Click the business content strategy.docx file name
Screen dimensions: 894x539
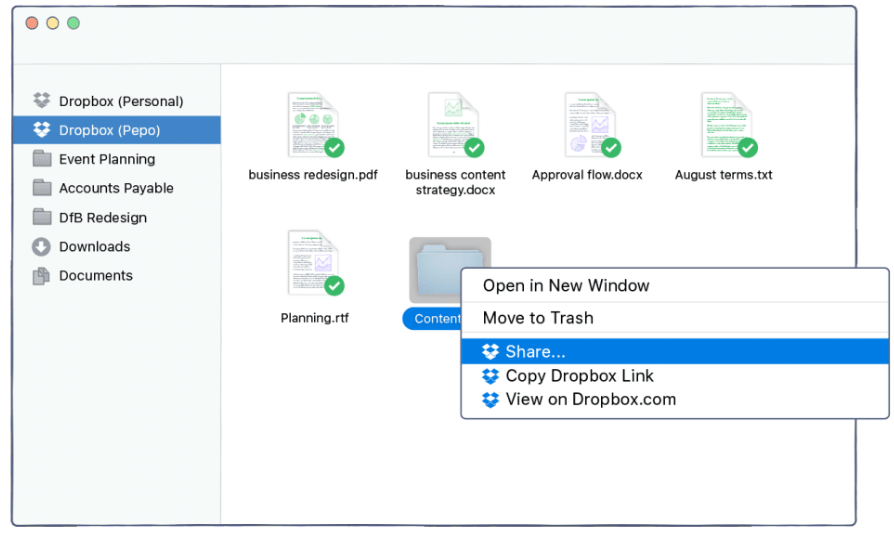[455, 183]
